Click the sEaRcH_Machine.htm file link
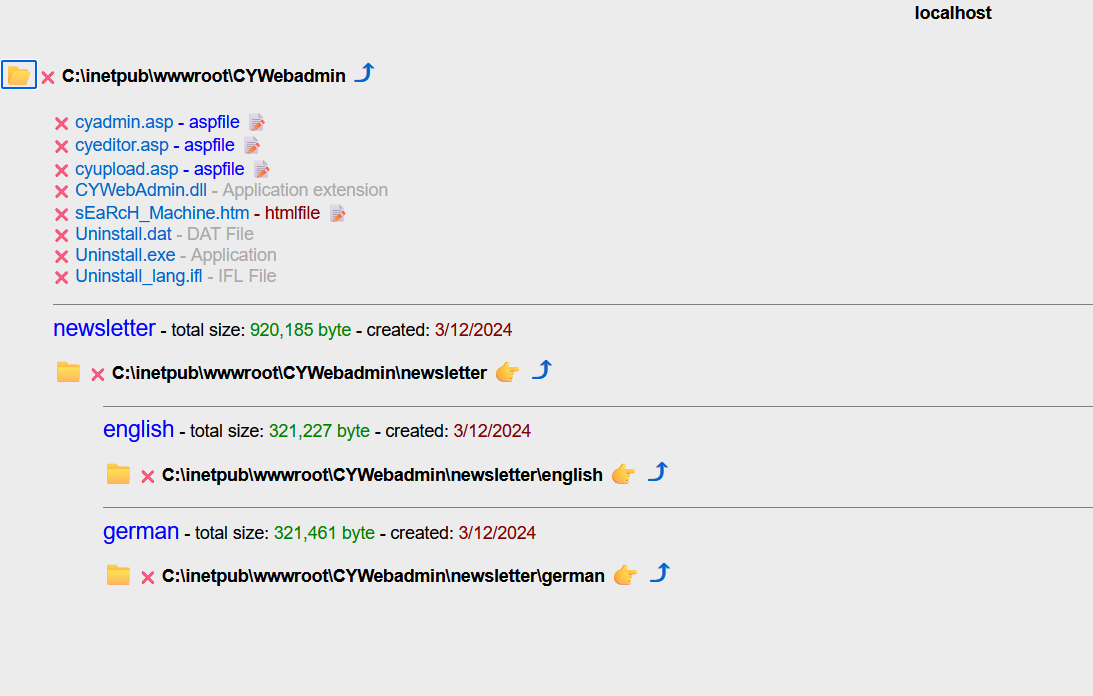The image size is (1093, 696). tap(162, 213)
